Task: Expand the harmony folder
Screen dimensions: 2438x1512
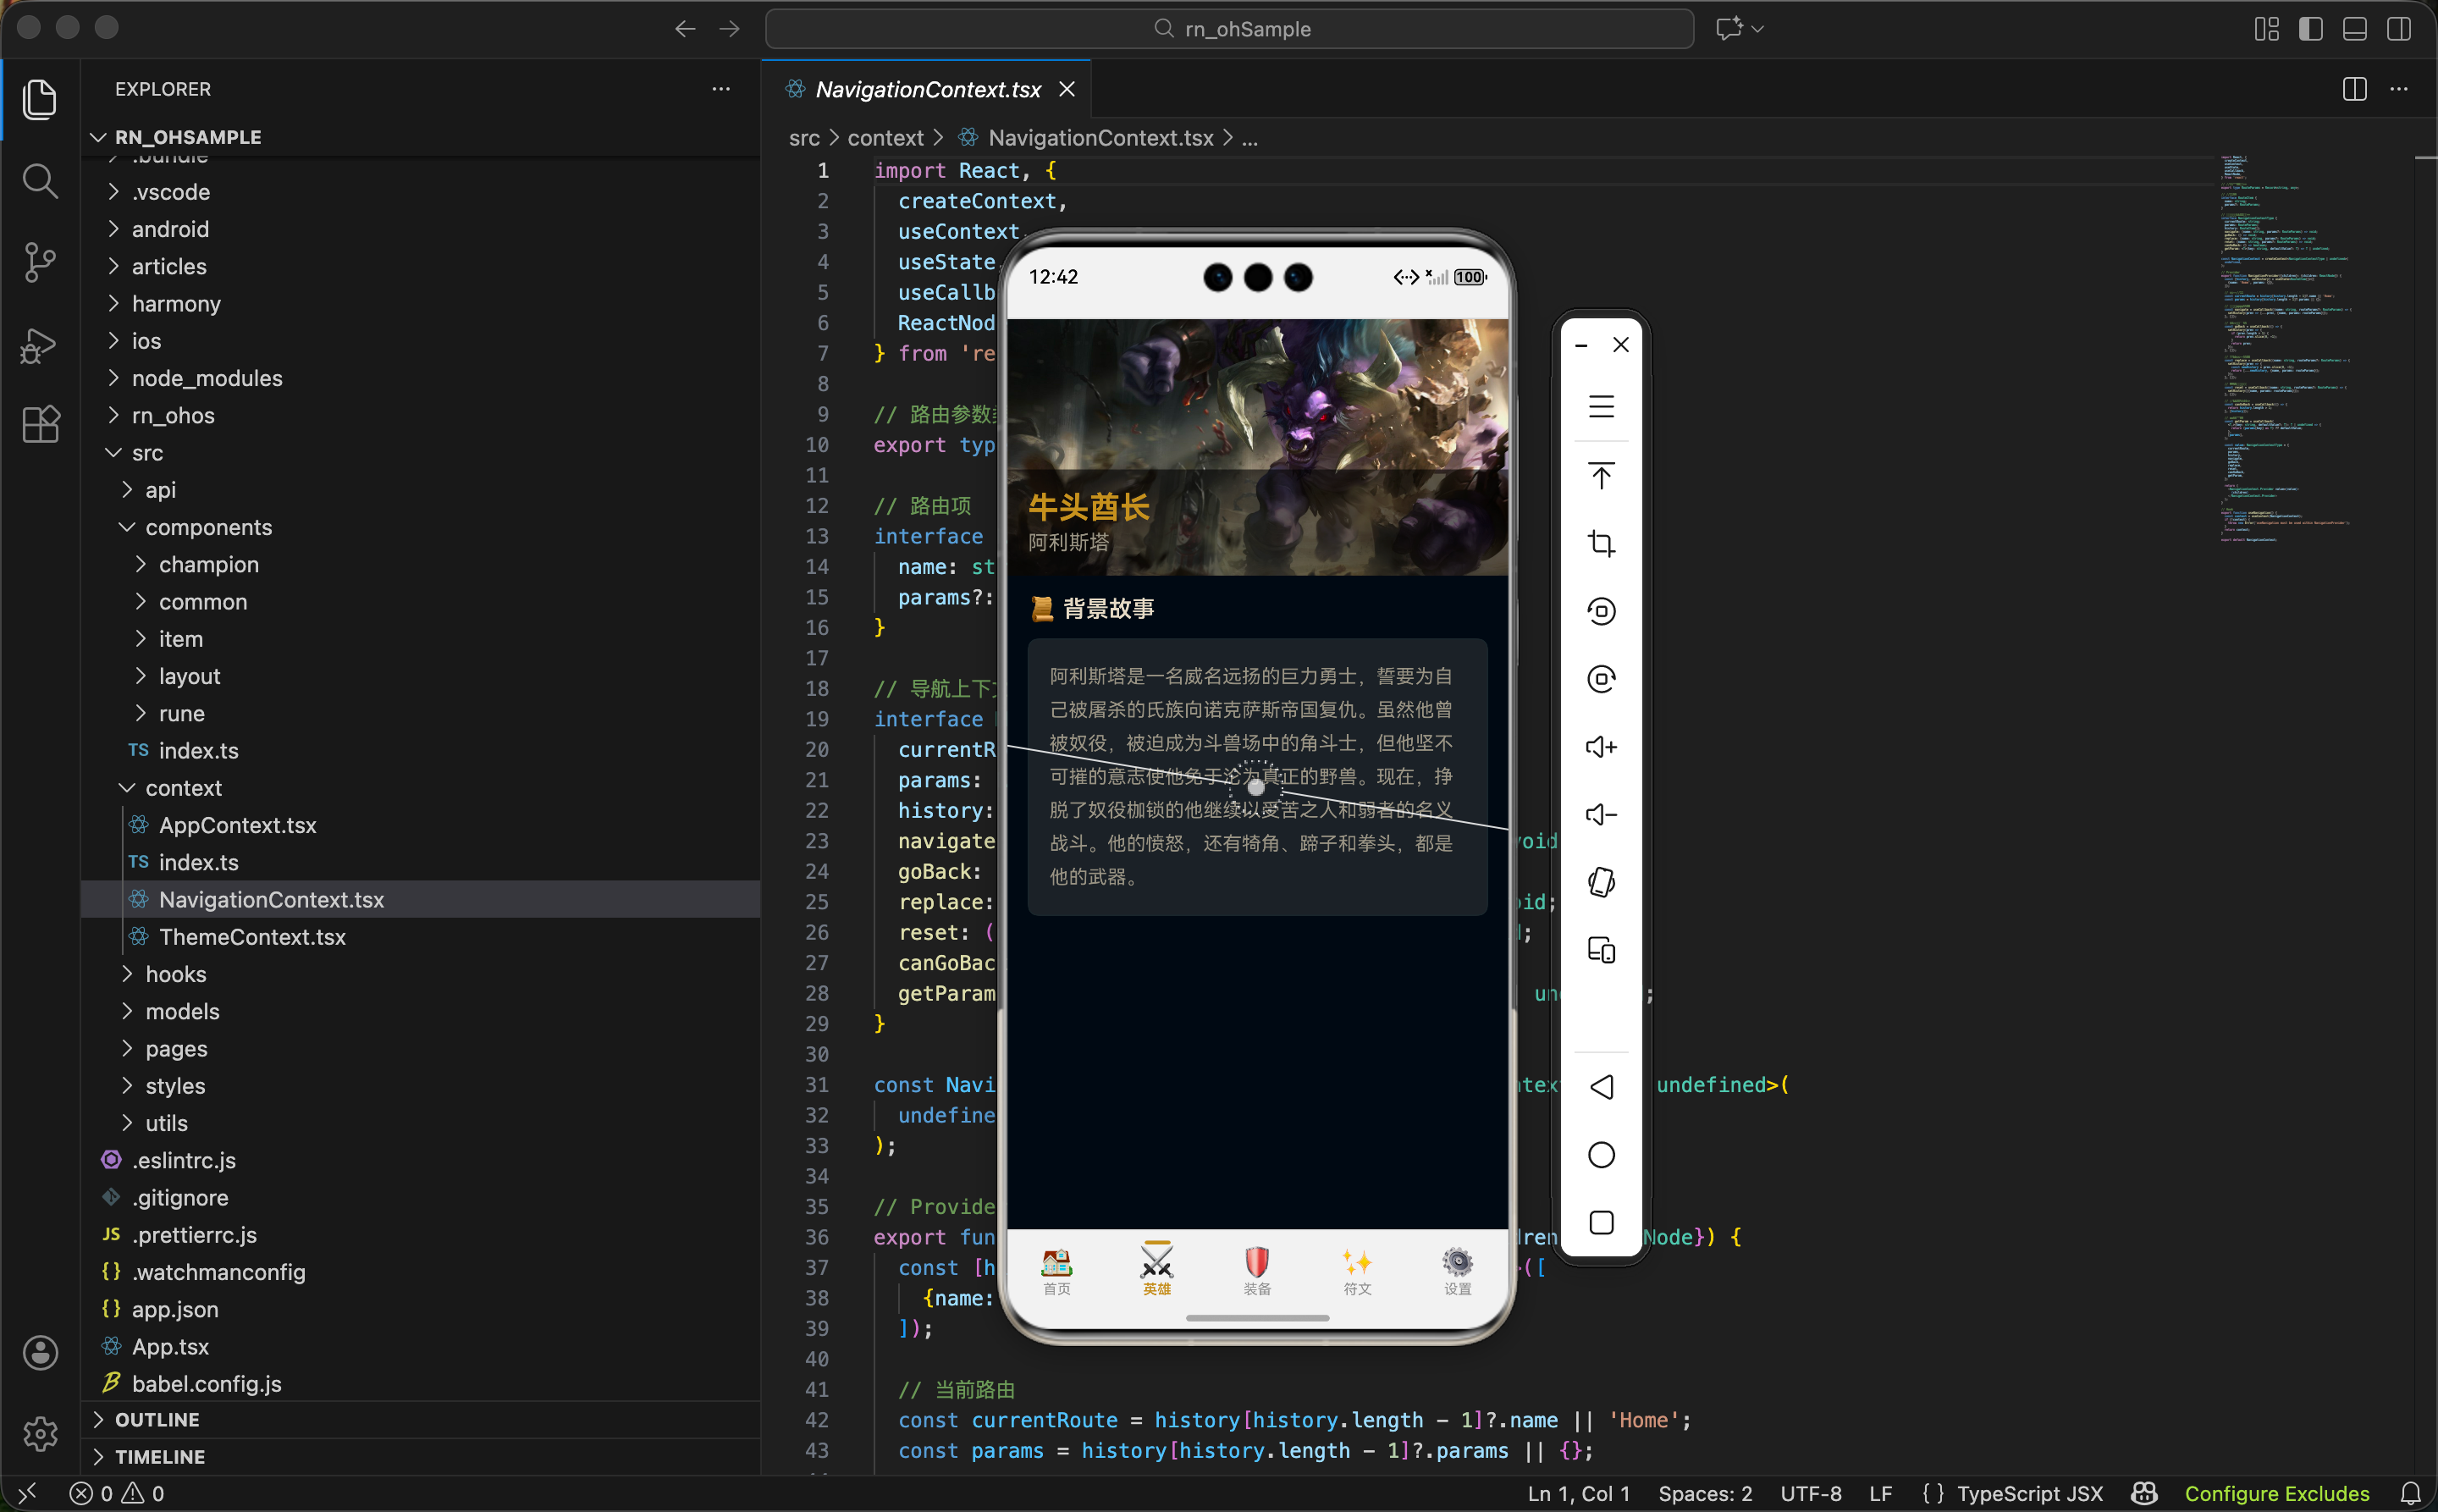Action: (x=420, y=304)
